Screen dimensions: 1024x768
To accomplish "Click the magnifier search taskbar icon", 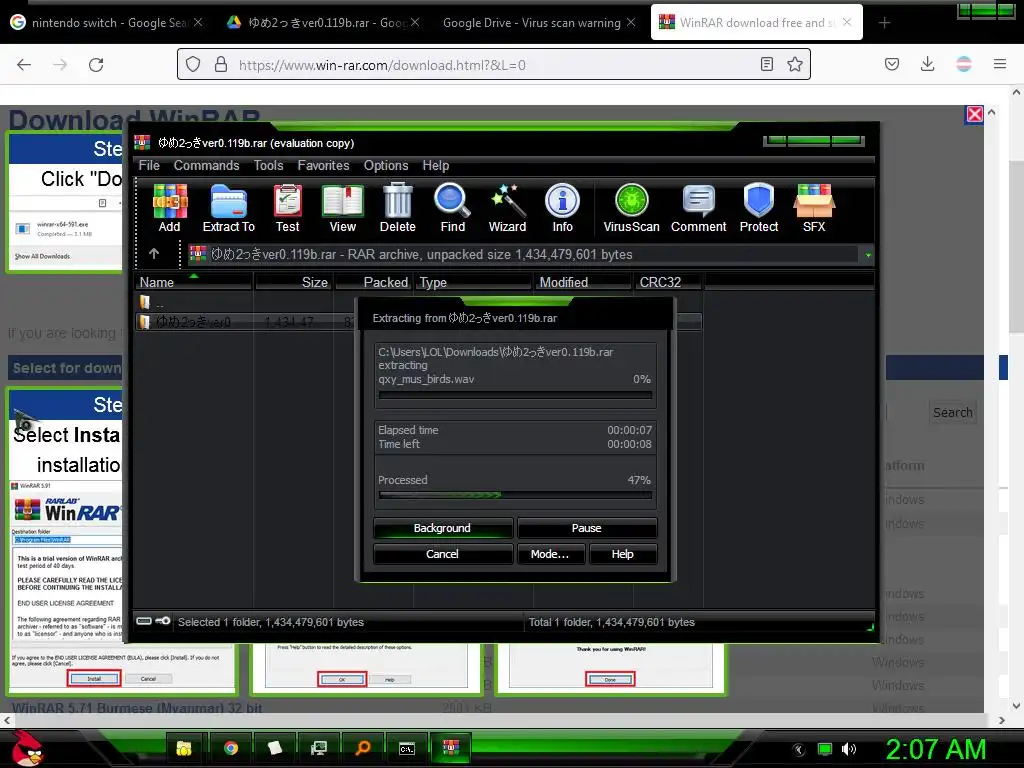I will click(362, 748).
